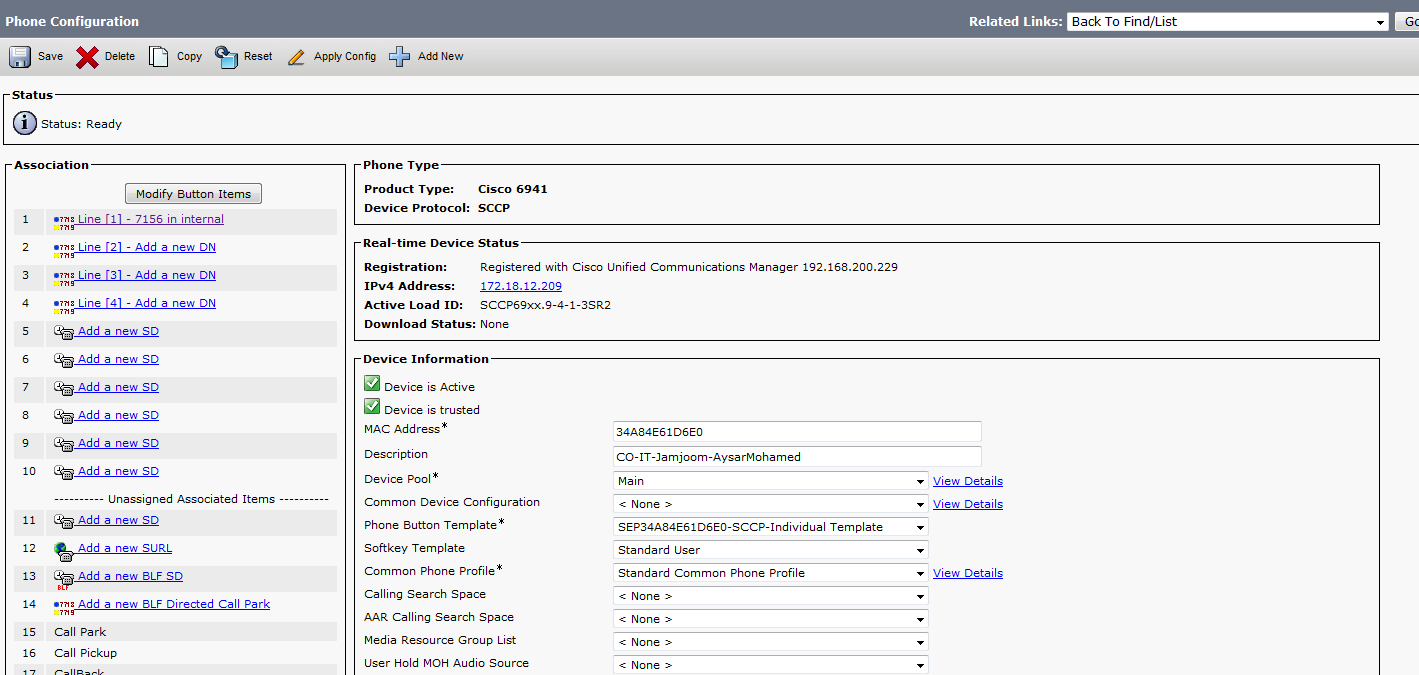1419x675 pixels.
Task: Click the red X Delete icon
Action: [88, 57]
